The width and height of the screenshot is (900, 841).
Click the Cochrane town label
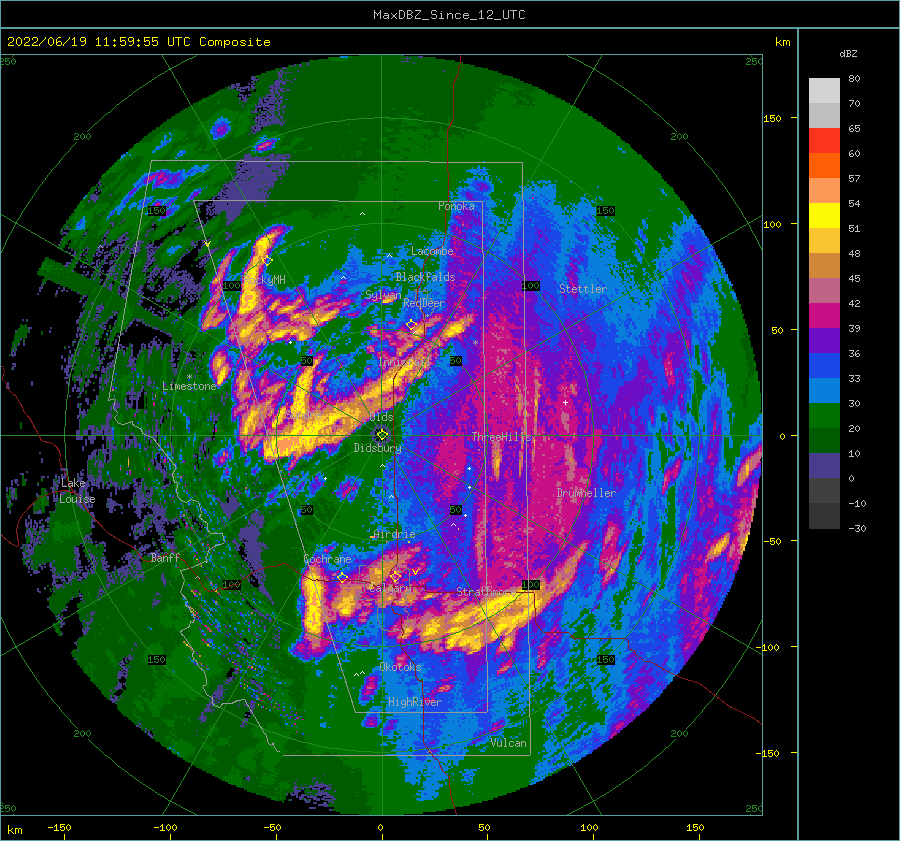(x=327, y=559)
